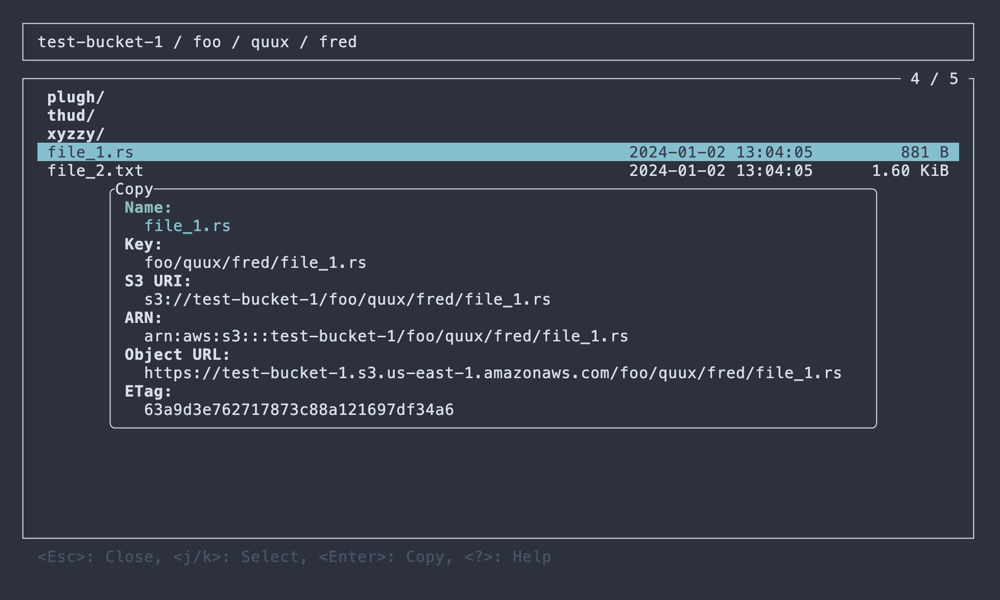Click the test-bucket-1 breadcrumb segment
The height and width of the screenshot is (600, 1000).
tap(100, 42)
